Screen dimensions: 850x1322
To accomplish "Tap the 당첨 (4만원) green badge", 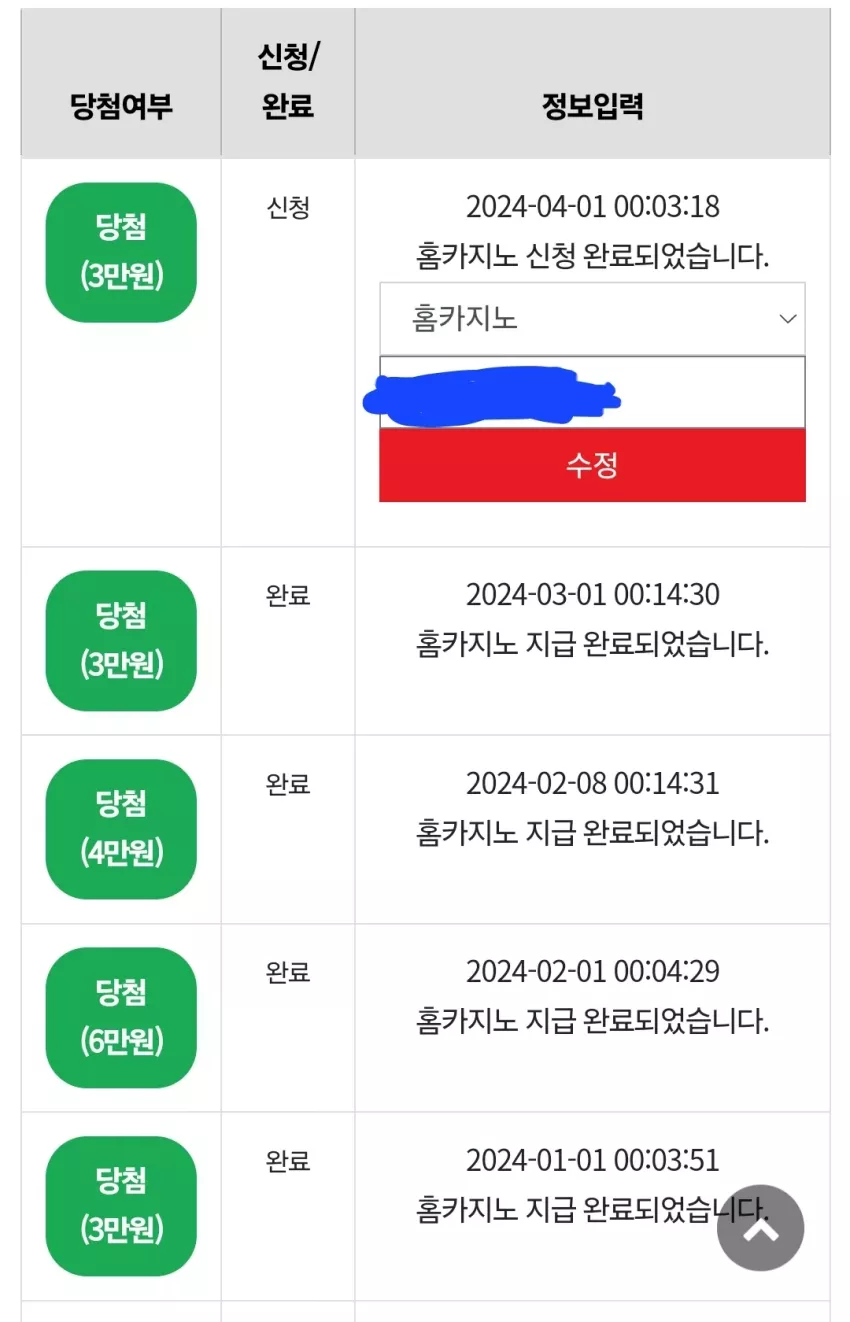I will pos(121,829).
